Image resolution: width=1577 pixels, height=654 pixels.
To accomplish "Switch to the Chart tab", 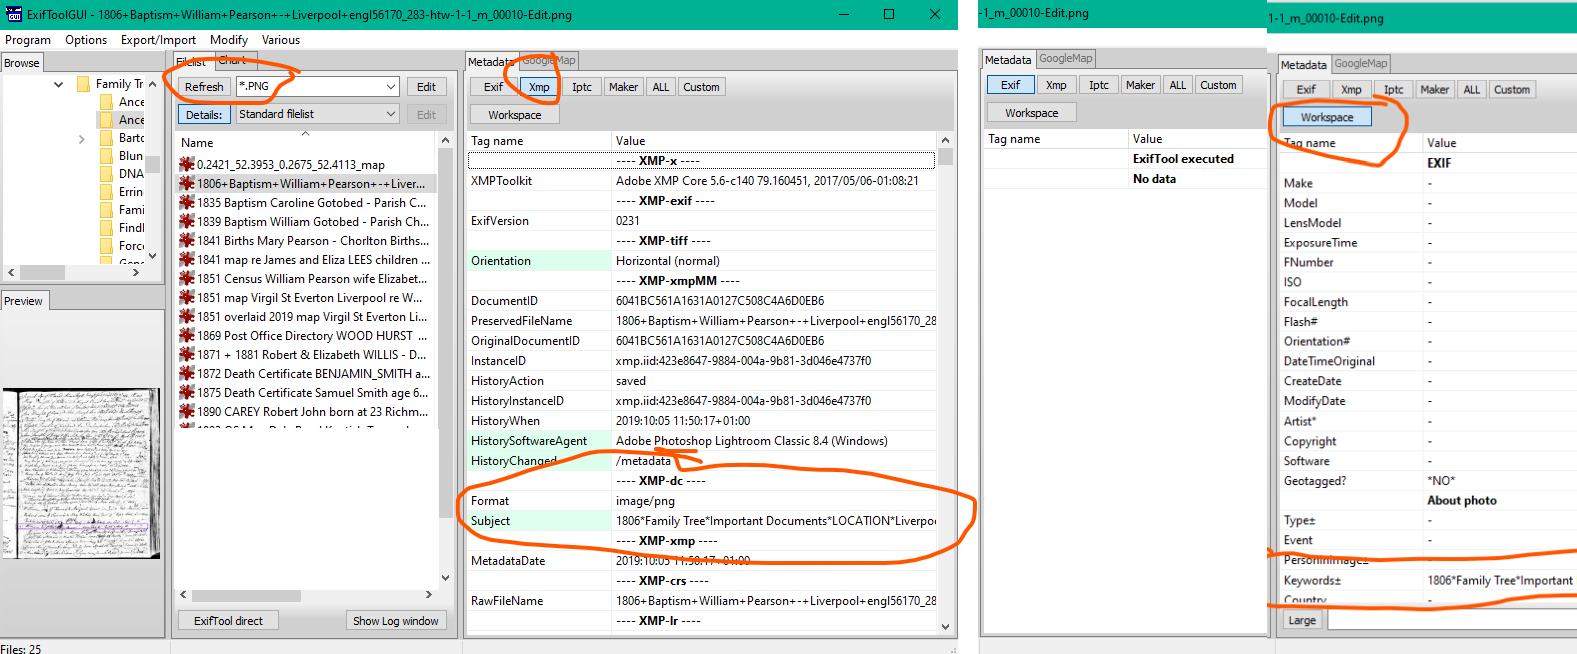I will 232,60.
